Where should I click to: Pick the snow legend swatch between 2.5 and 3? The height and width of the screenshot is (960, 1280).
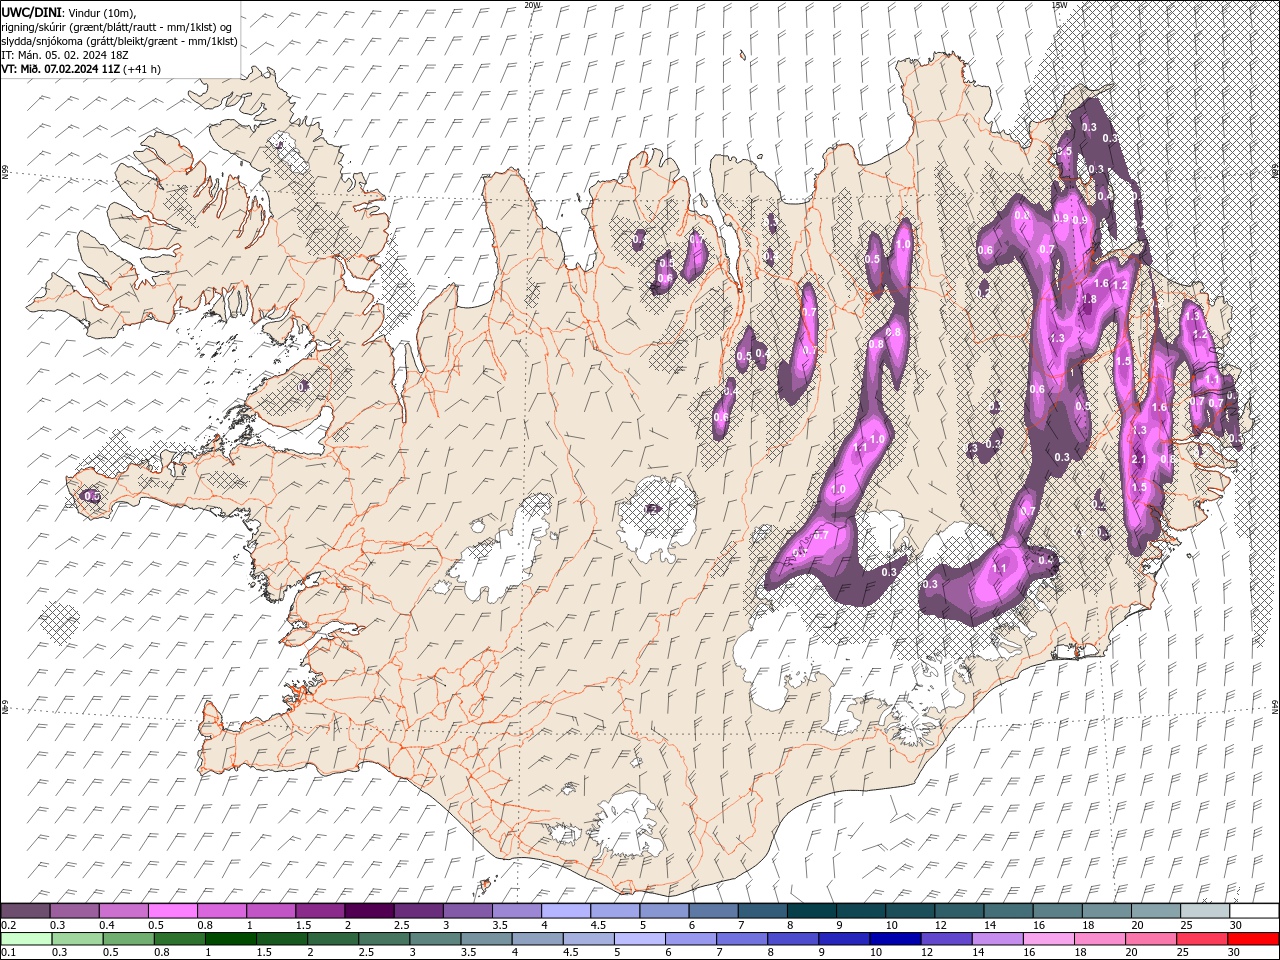(418, 911)
